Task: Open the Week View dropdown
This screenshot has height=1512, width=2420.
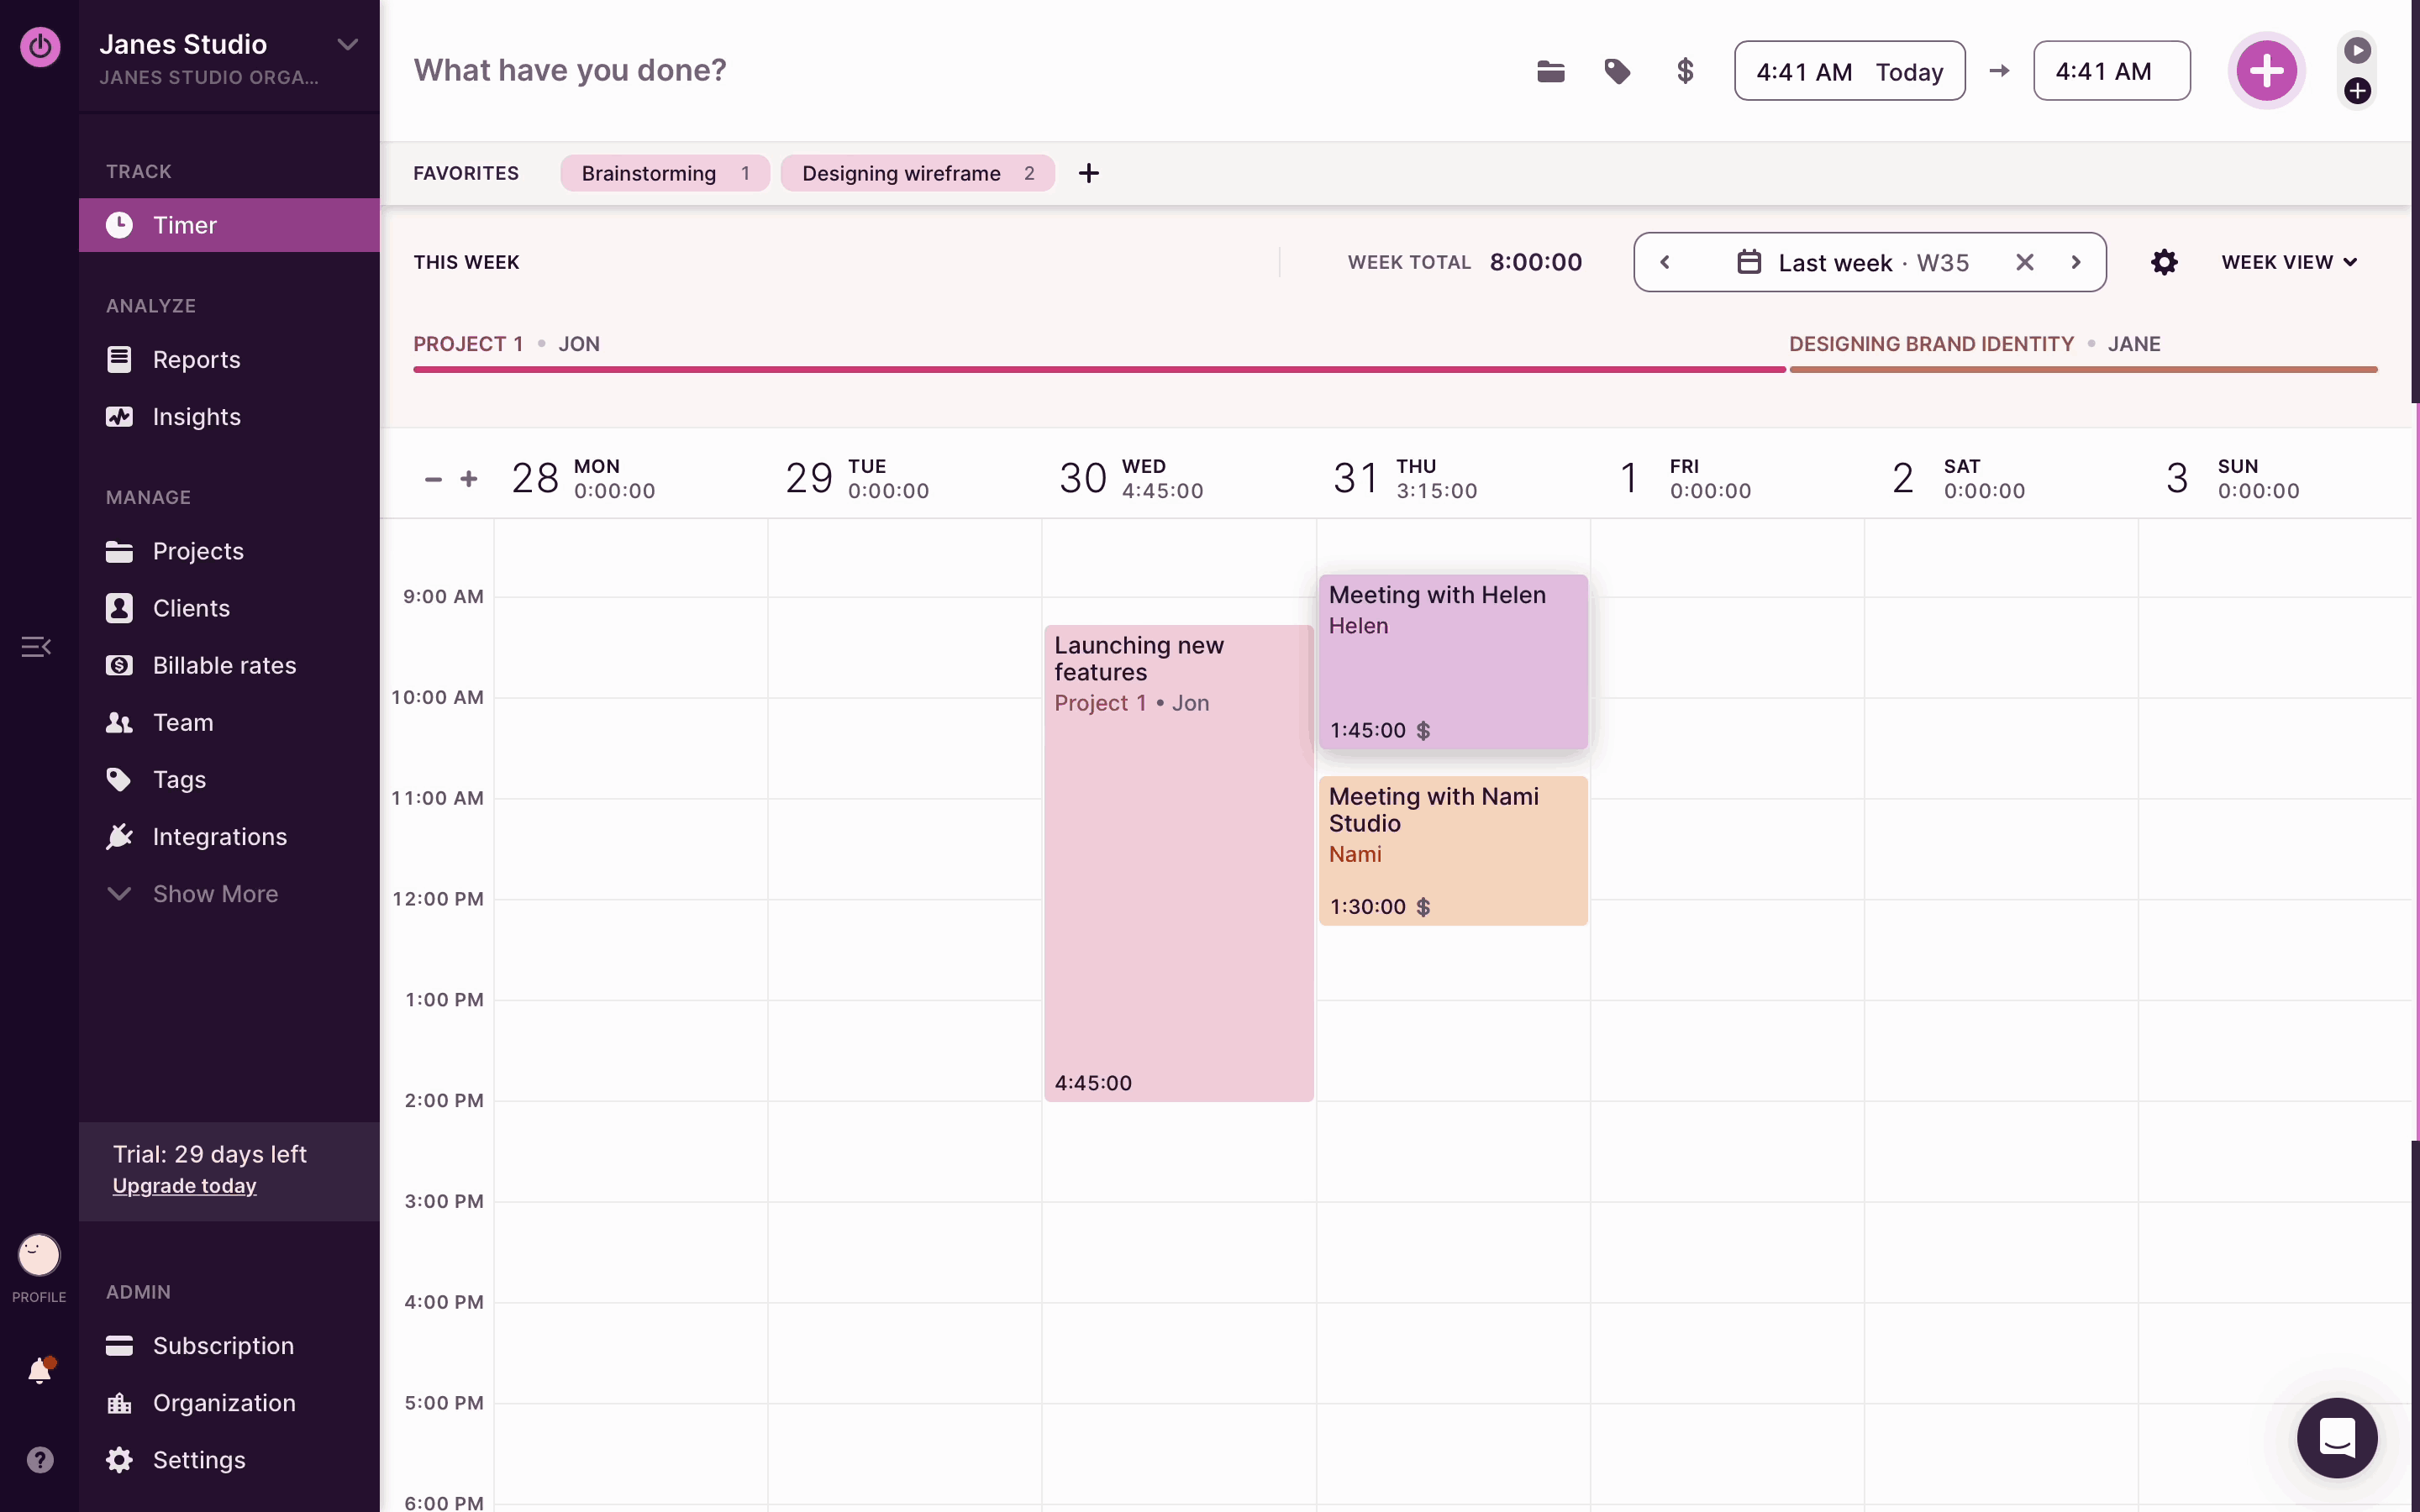Action: (x=2289, y=262)
